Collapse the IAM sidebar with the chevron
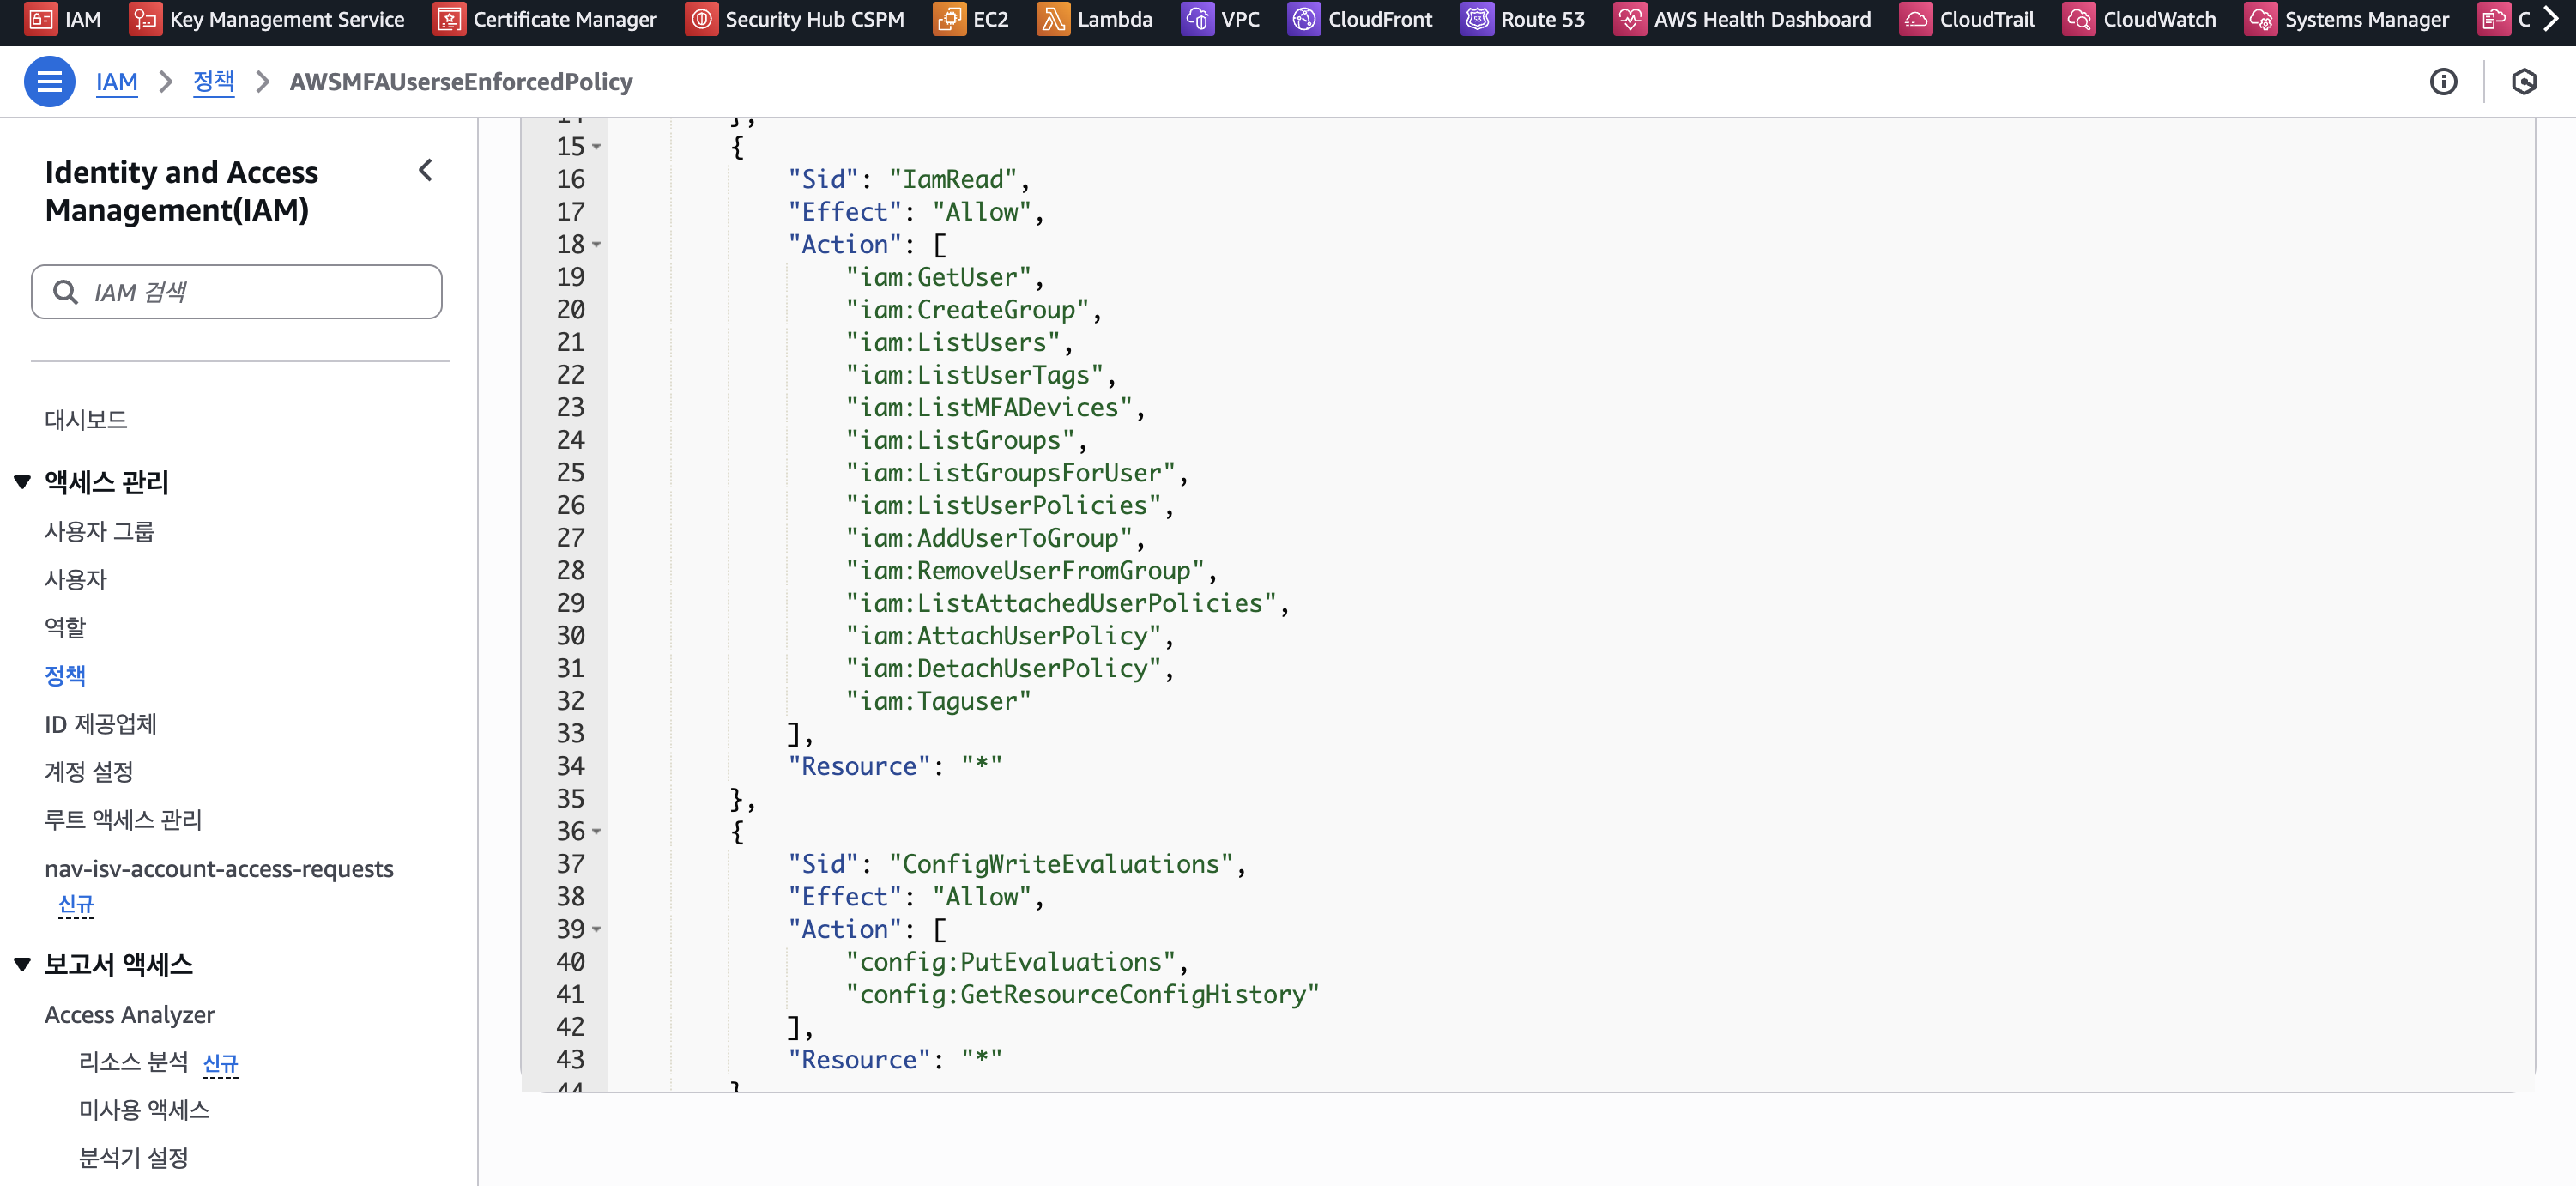This screenshot has width=2576, height=1186. (x=426, y=170)
